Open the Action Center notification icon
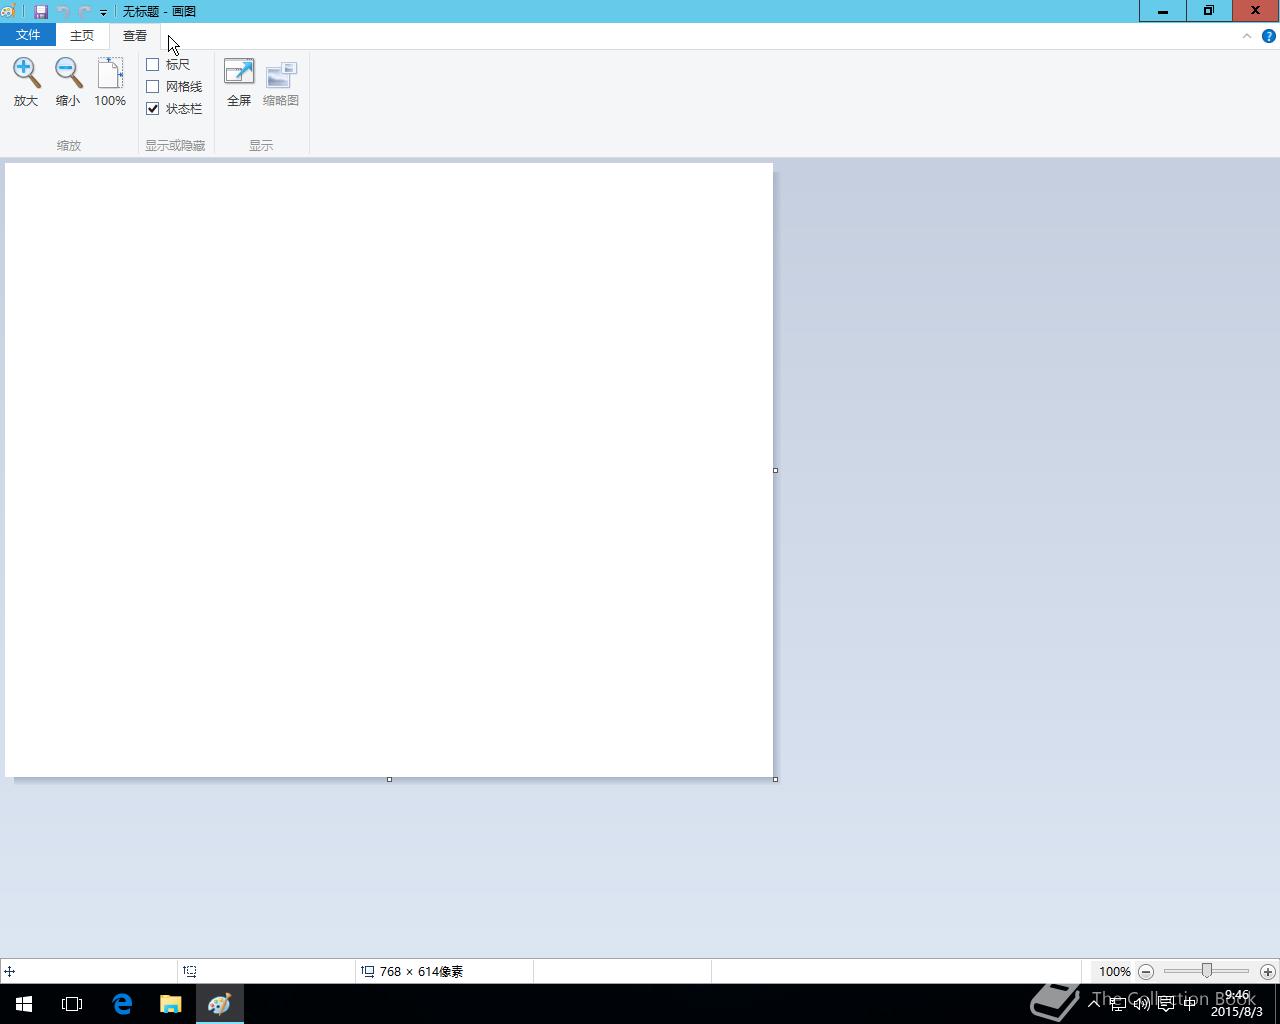1280x1024 pixels. coord(1165,1004)
